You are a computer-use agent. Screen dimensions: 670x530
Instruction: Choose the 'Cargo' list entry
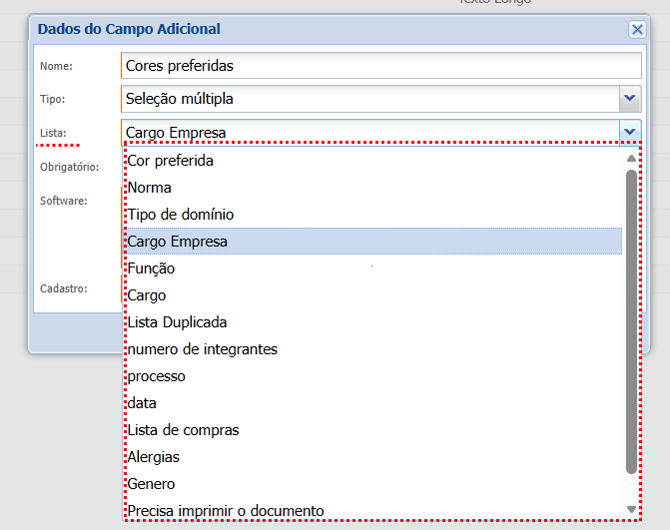click(147, 295)
